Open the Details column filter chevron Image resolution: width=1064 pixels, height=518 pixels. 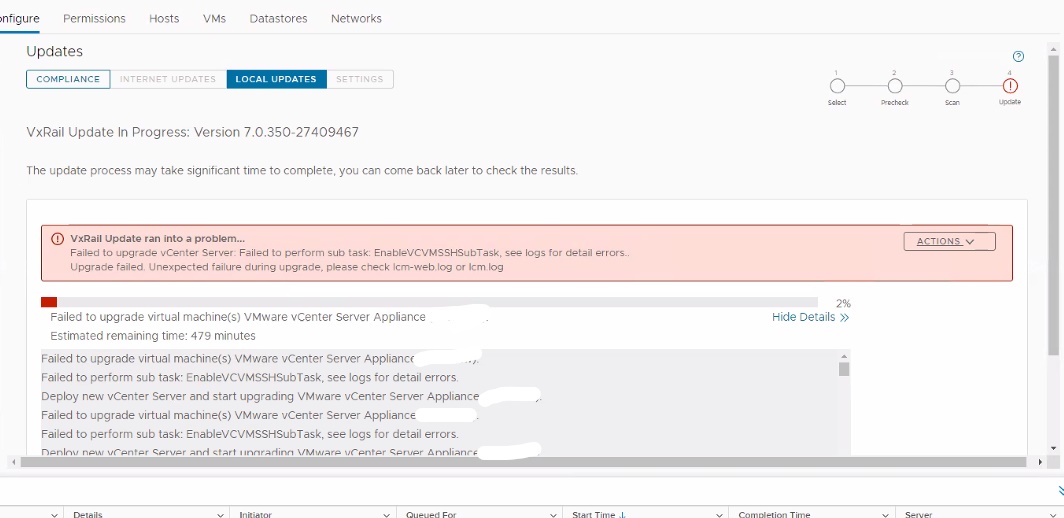coord(219,515)
